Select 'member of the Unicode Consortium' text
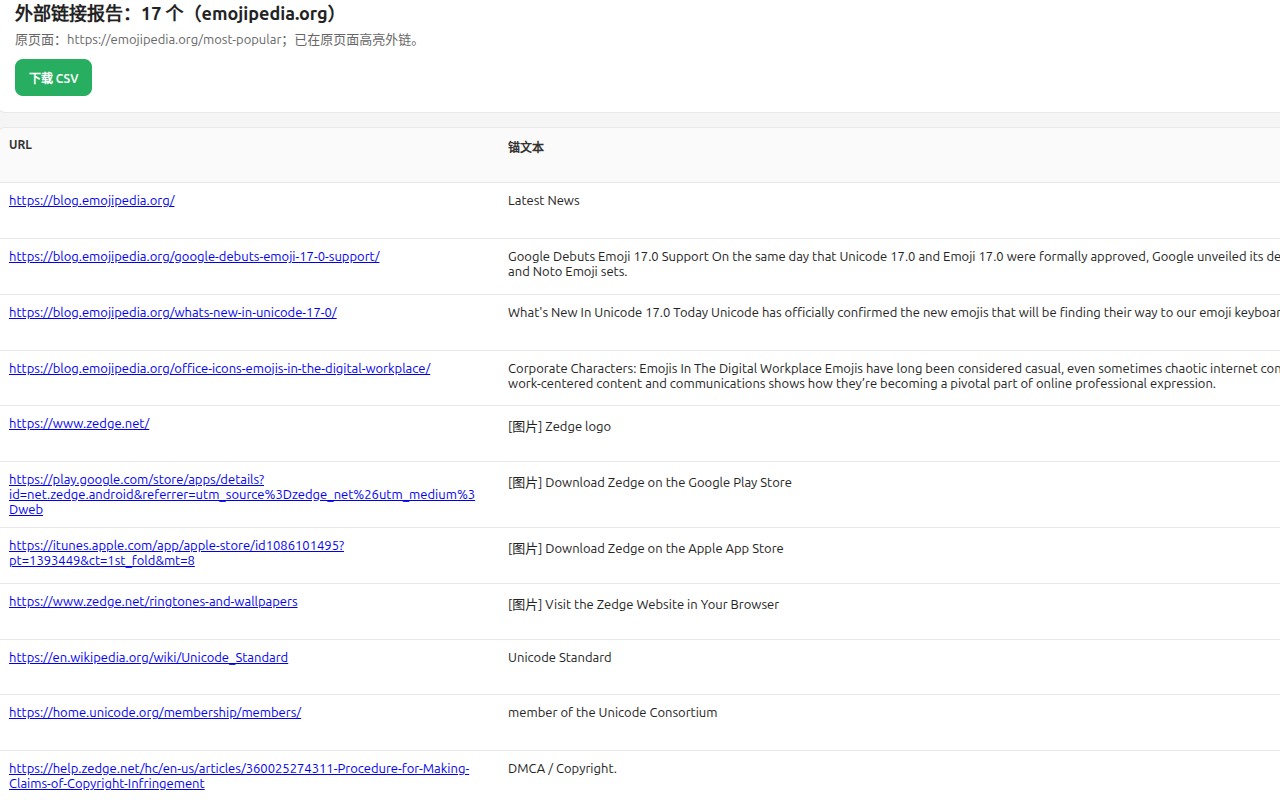This screenshot has width=1280, height=800. [x=612, y=712]
